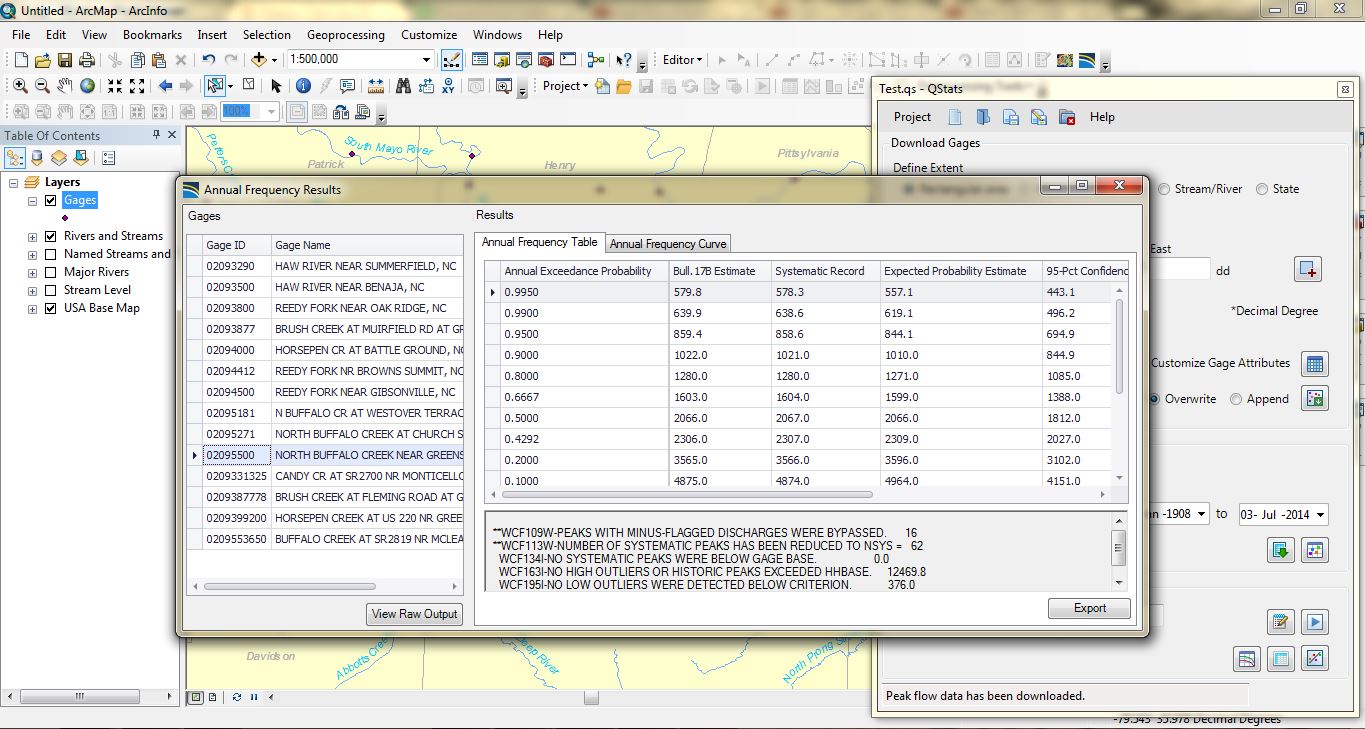
Task: Expand the Rivers and Streams layer
Action: tap(32, 236)
